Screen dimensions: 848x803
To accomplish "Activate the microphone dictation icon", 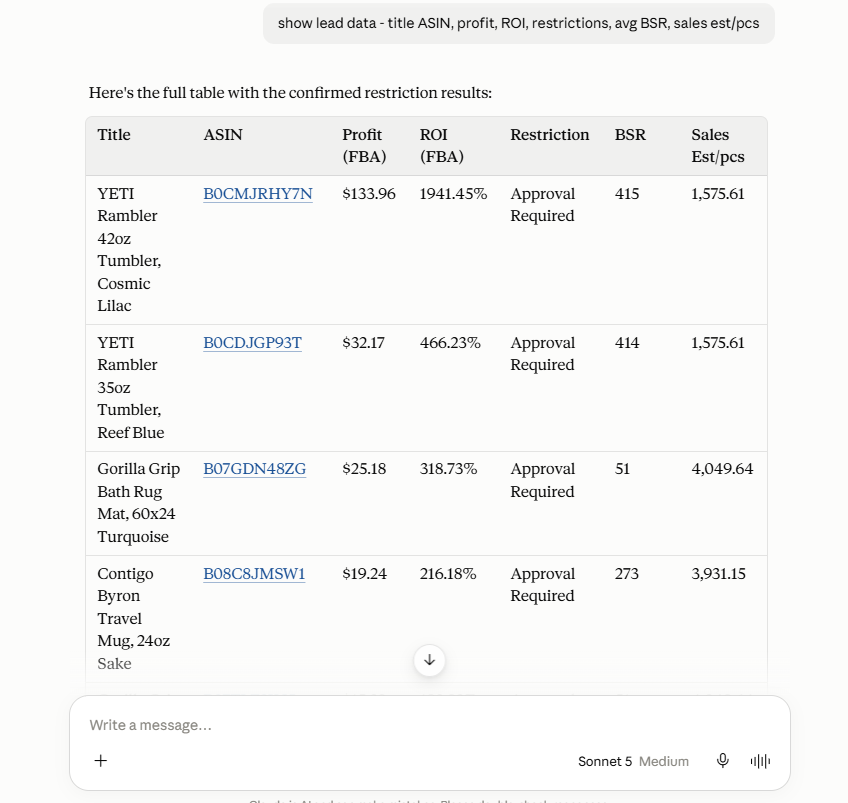I will [x=723, y=761].
